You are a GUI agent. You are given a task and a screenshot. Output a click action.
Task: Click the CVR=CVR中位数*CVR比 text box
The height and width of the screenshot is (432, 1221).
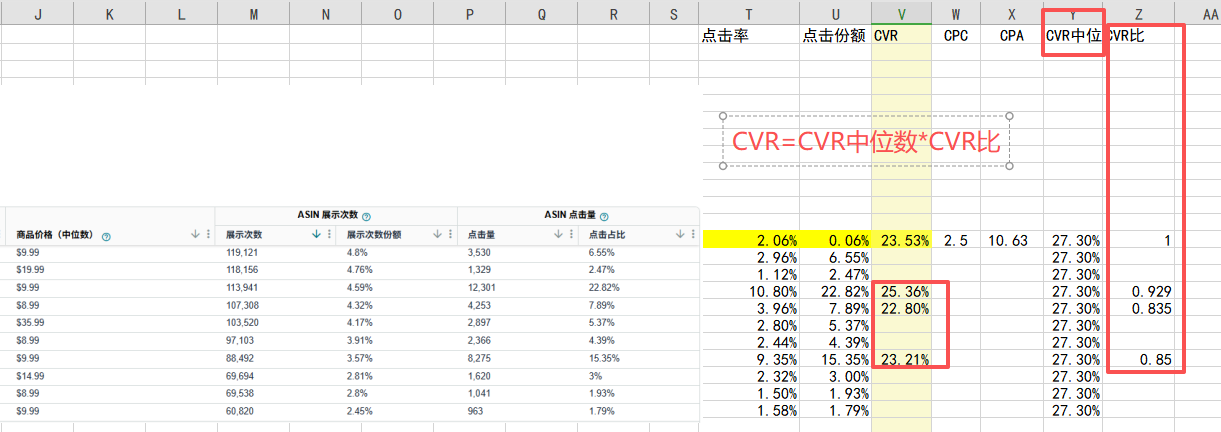click(x=866, y=141)
